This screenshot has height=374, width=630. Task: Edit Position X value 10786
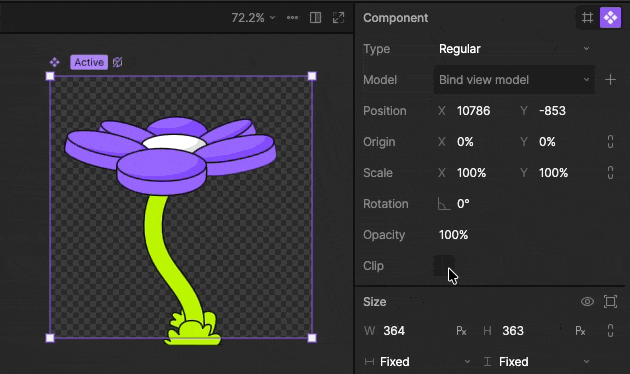pos(473,111)
